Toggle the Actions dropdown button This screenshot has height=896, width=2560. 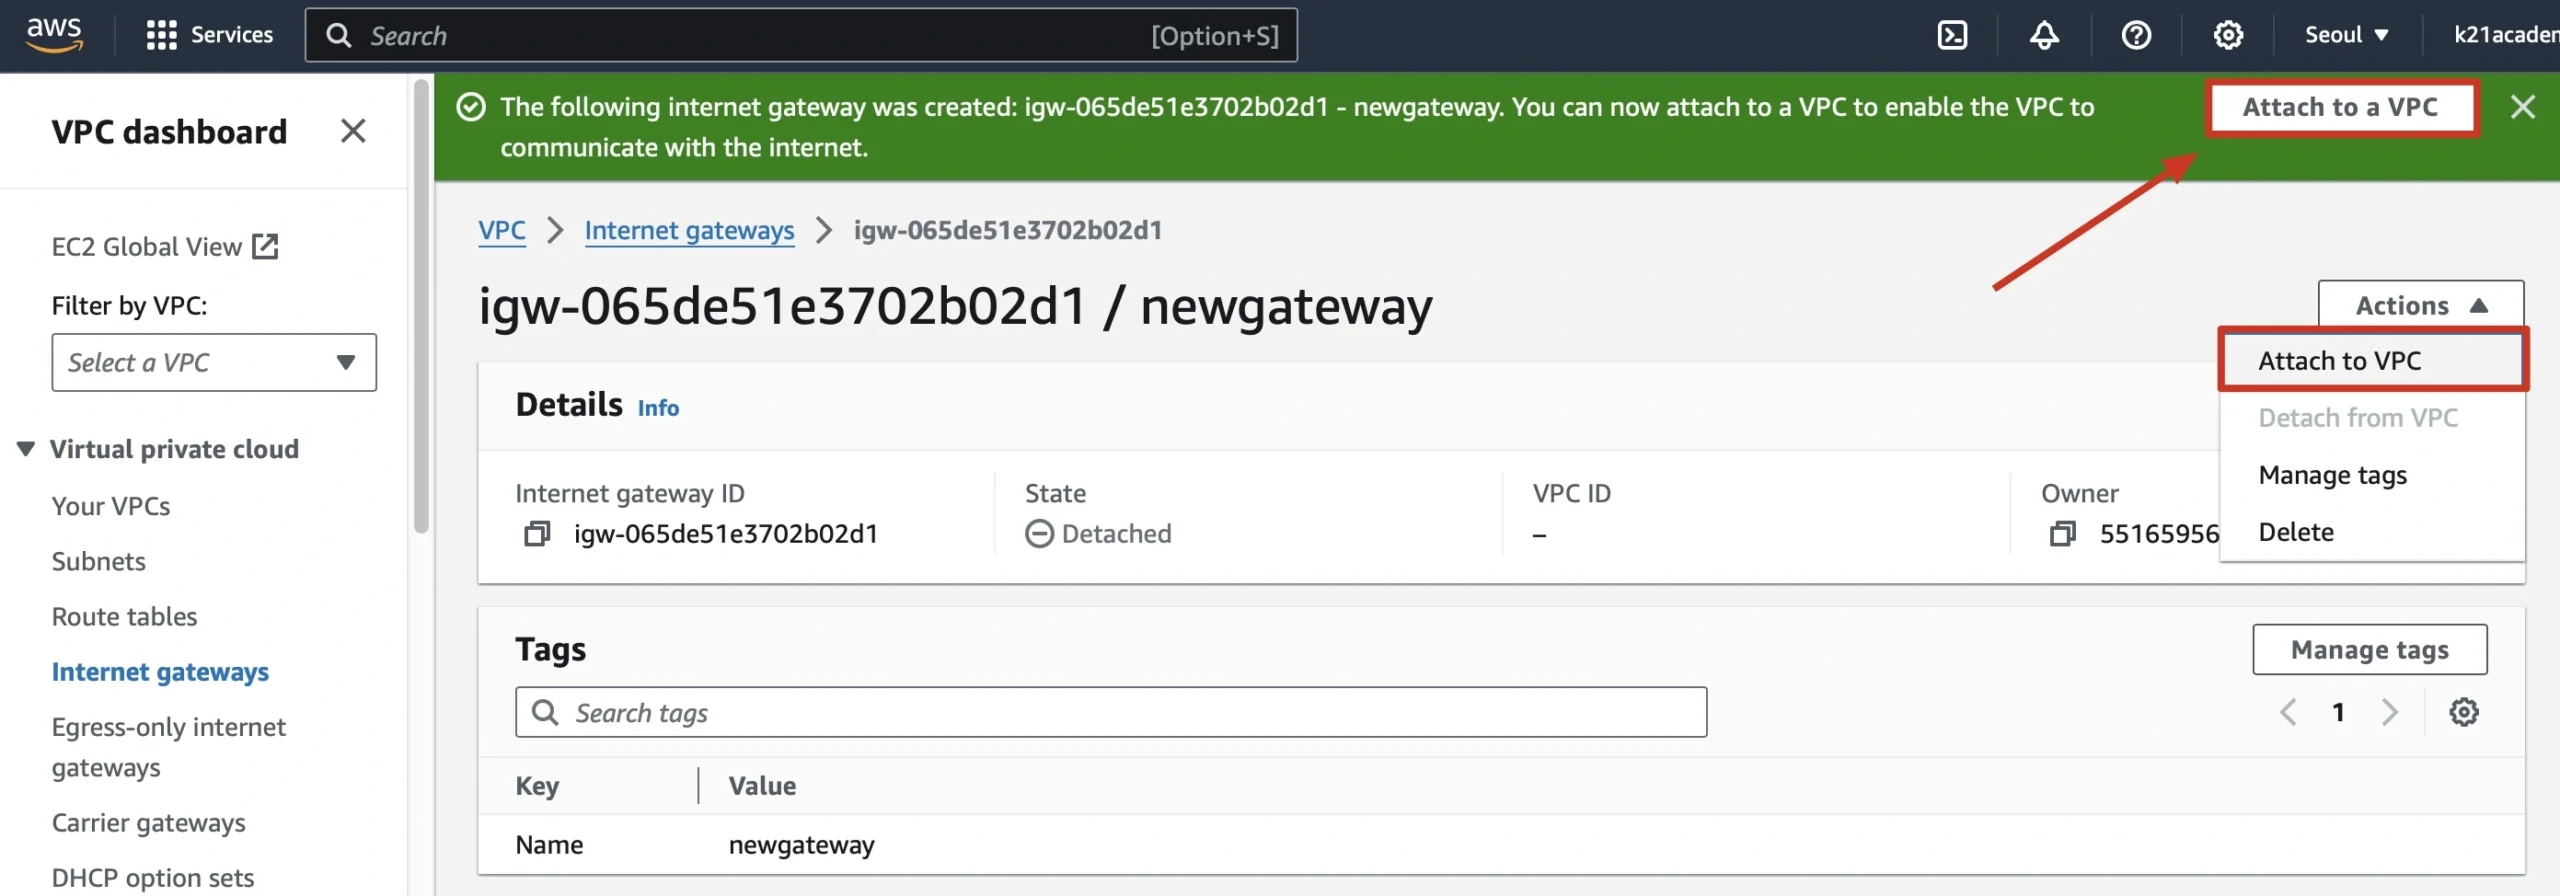point(2420,305)
